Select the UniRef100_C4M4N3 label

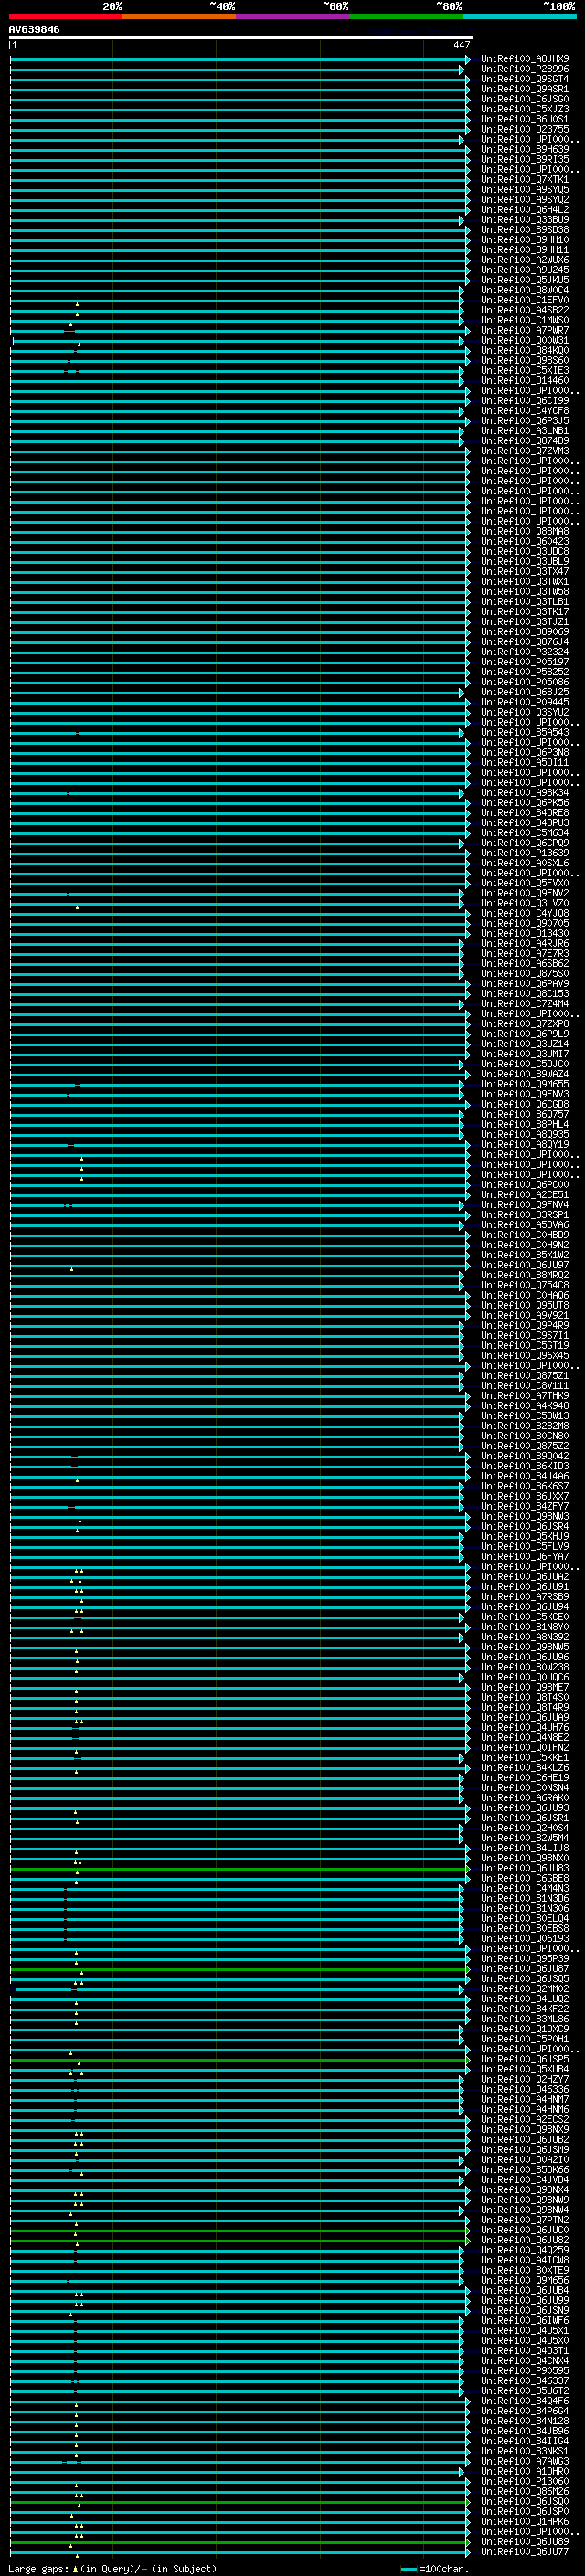coord(525,1888)
